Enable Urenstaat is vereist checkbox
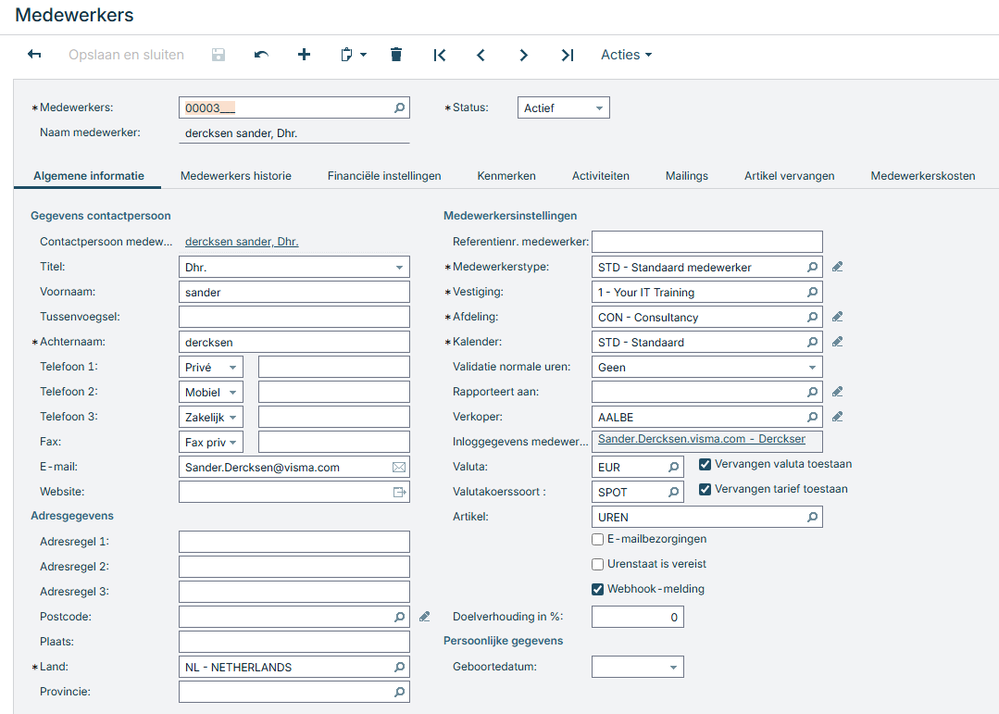The image size is (999, 714). pyautogui.click(x=598, y=564)
